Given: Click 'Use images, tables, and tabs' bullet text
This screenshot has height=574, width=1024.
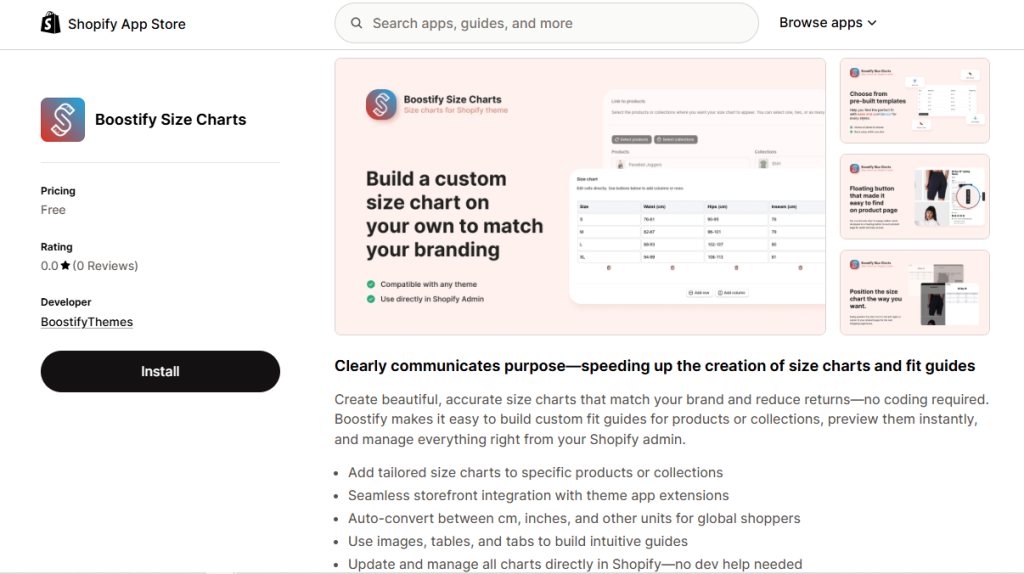Looking at the screenshot, I should (x=518, y=541).
